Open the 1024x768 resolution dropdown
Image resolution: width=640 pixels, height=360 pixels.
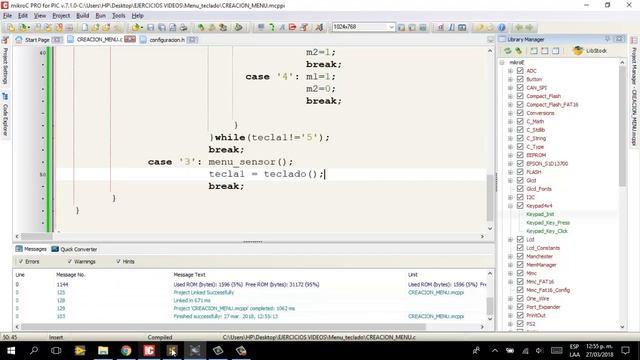(x=391, y=27)
